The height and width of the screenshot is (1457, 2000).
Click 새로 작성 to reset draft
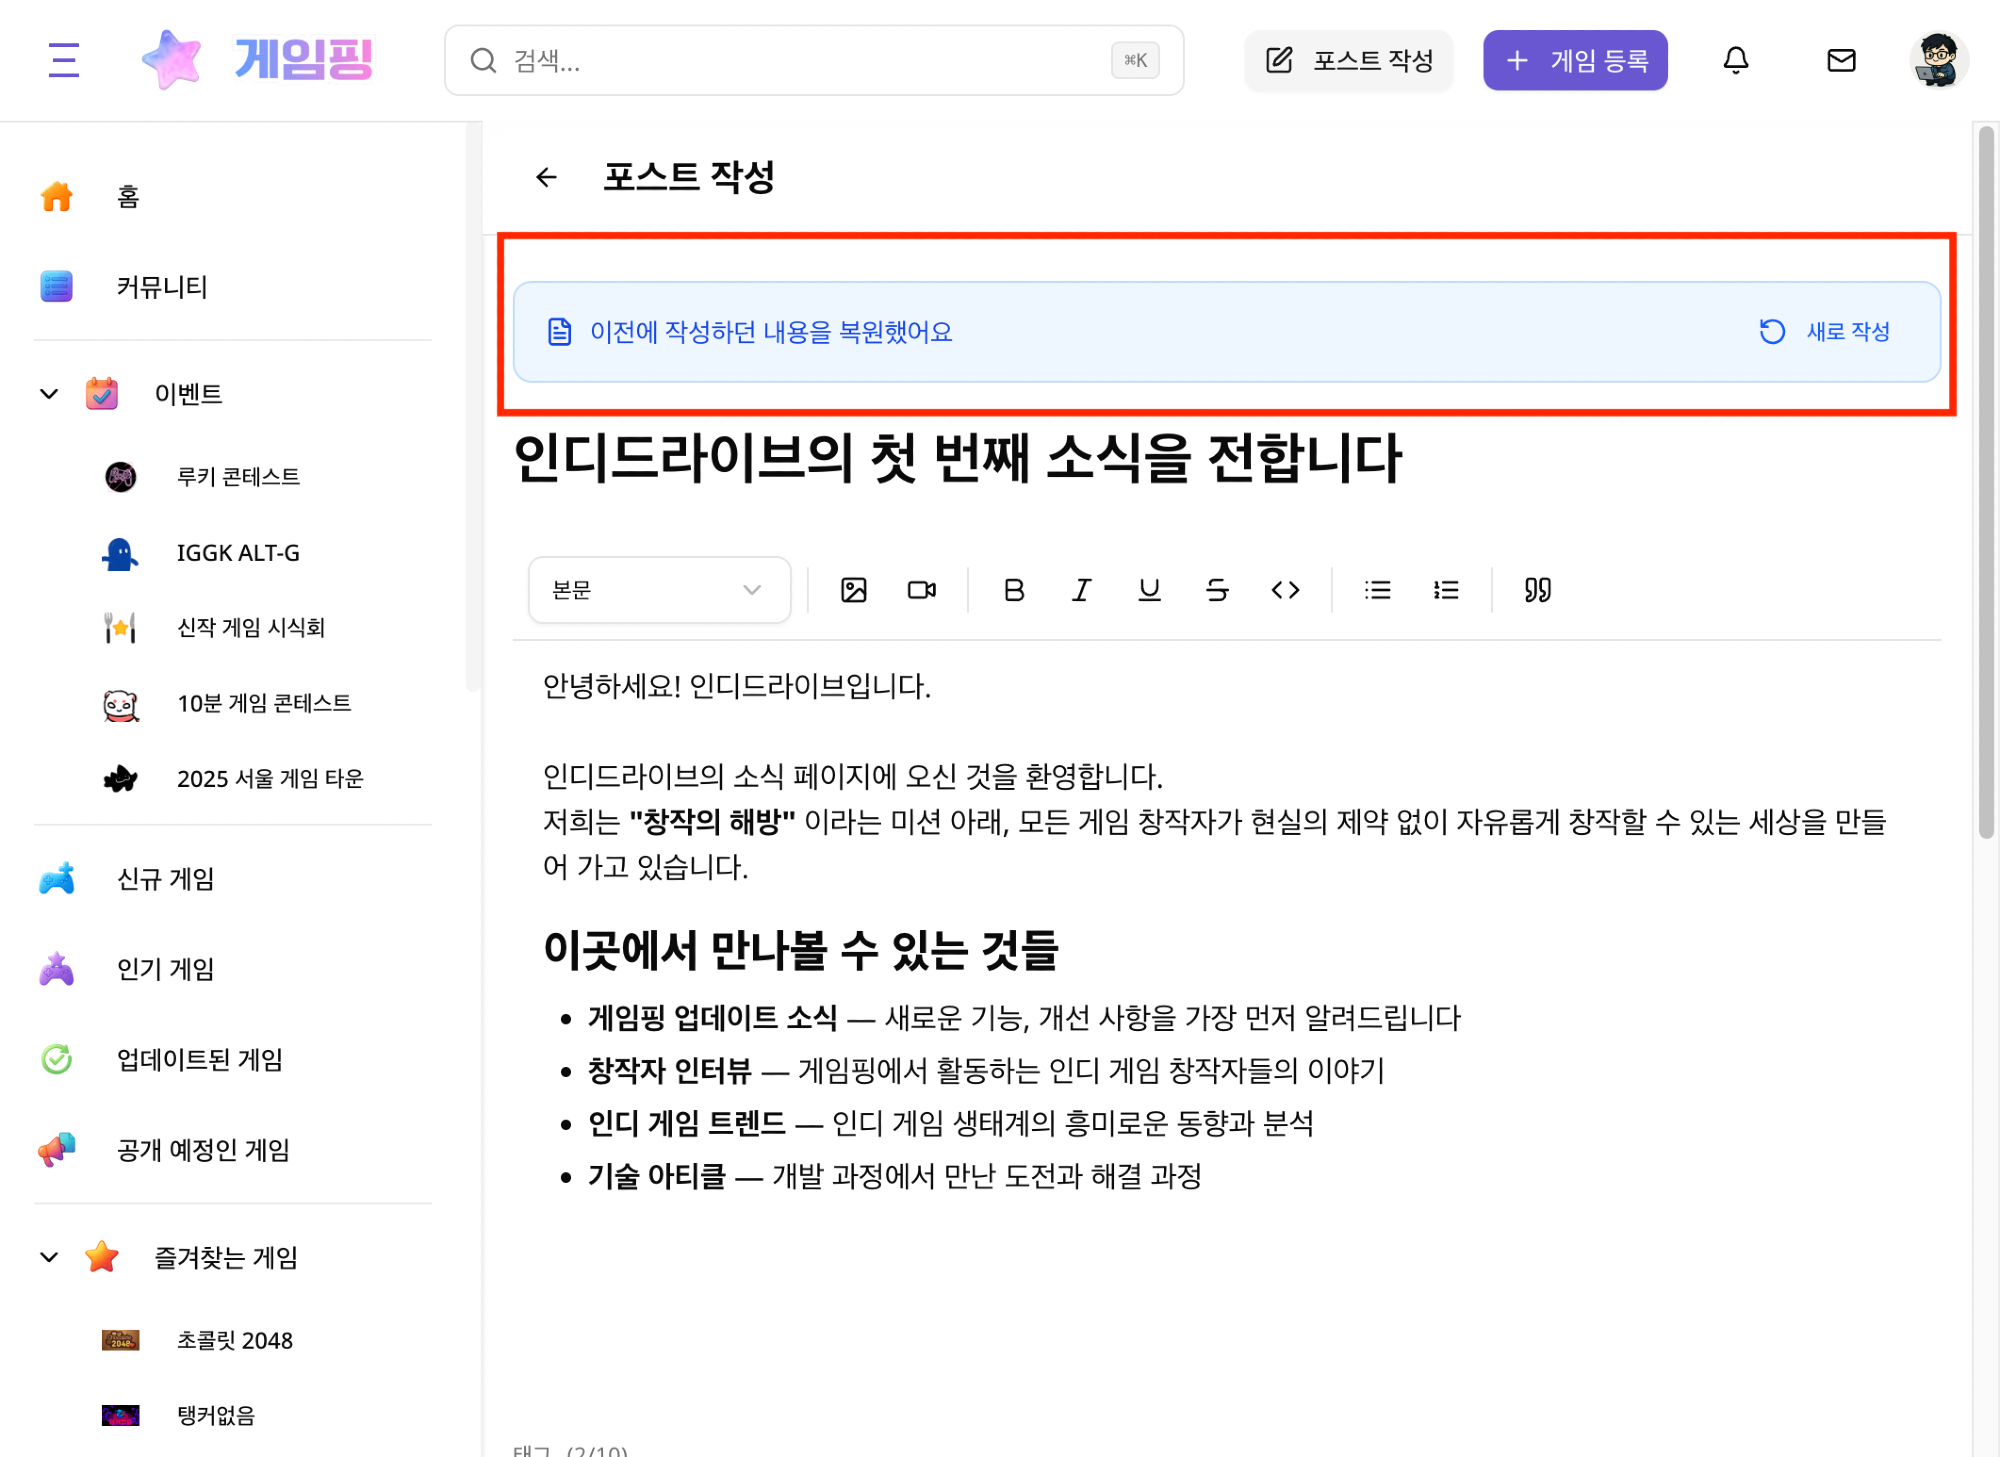coord(1826,332)
